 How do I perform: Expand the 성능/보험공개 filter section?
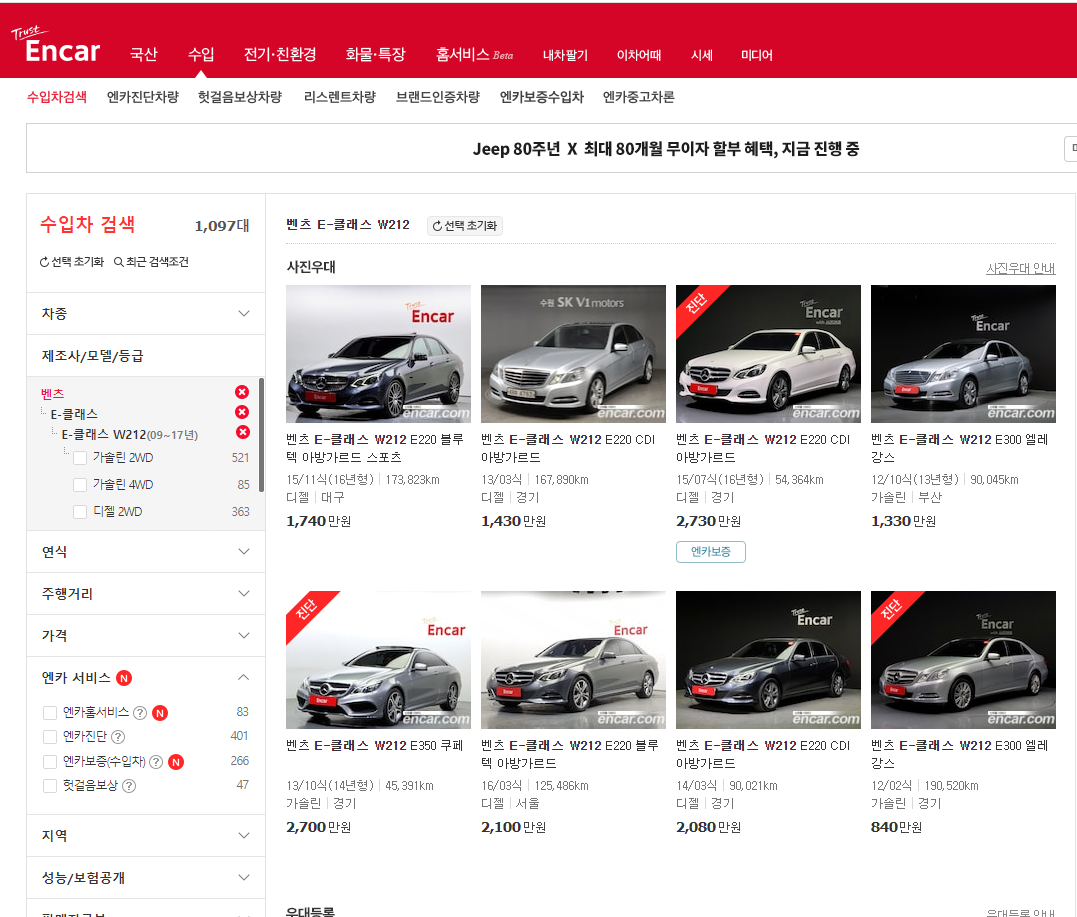tap(146, 878)
